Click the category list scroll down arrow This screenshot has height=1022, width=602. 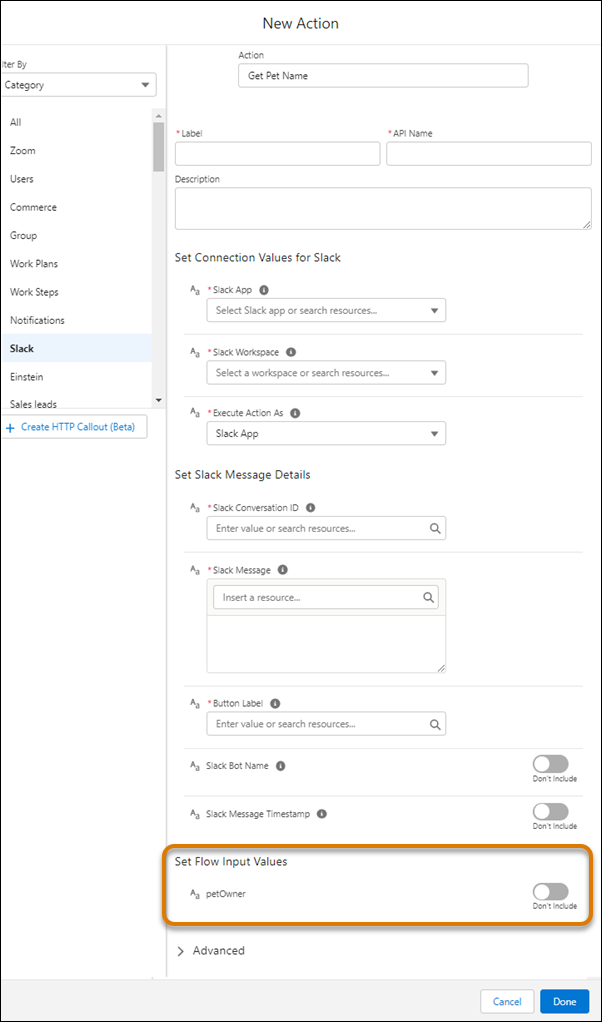158,399
